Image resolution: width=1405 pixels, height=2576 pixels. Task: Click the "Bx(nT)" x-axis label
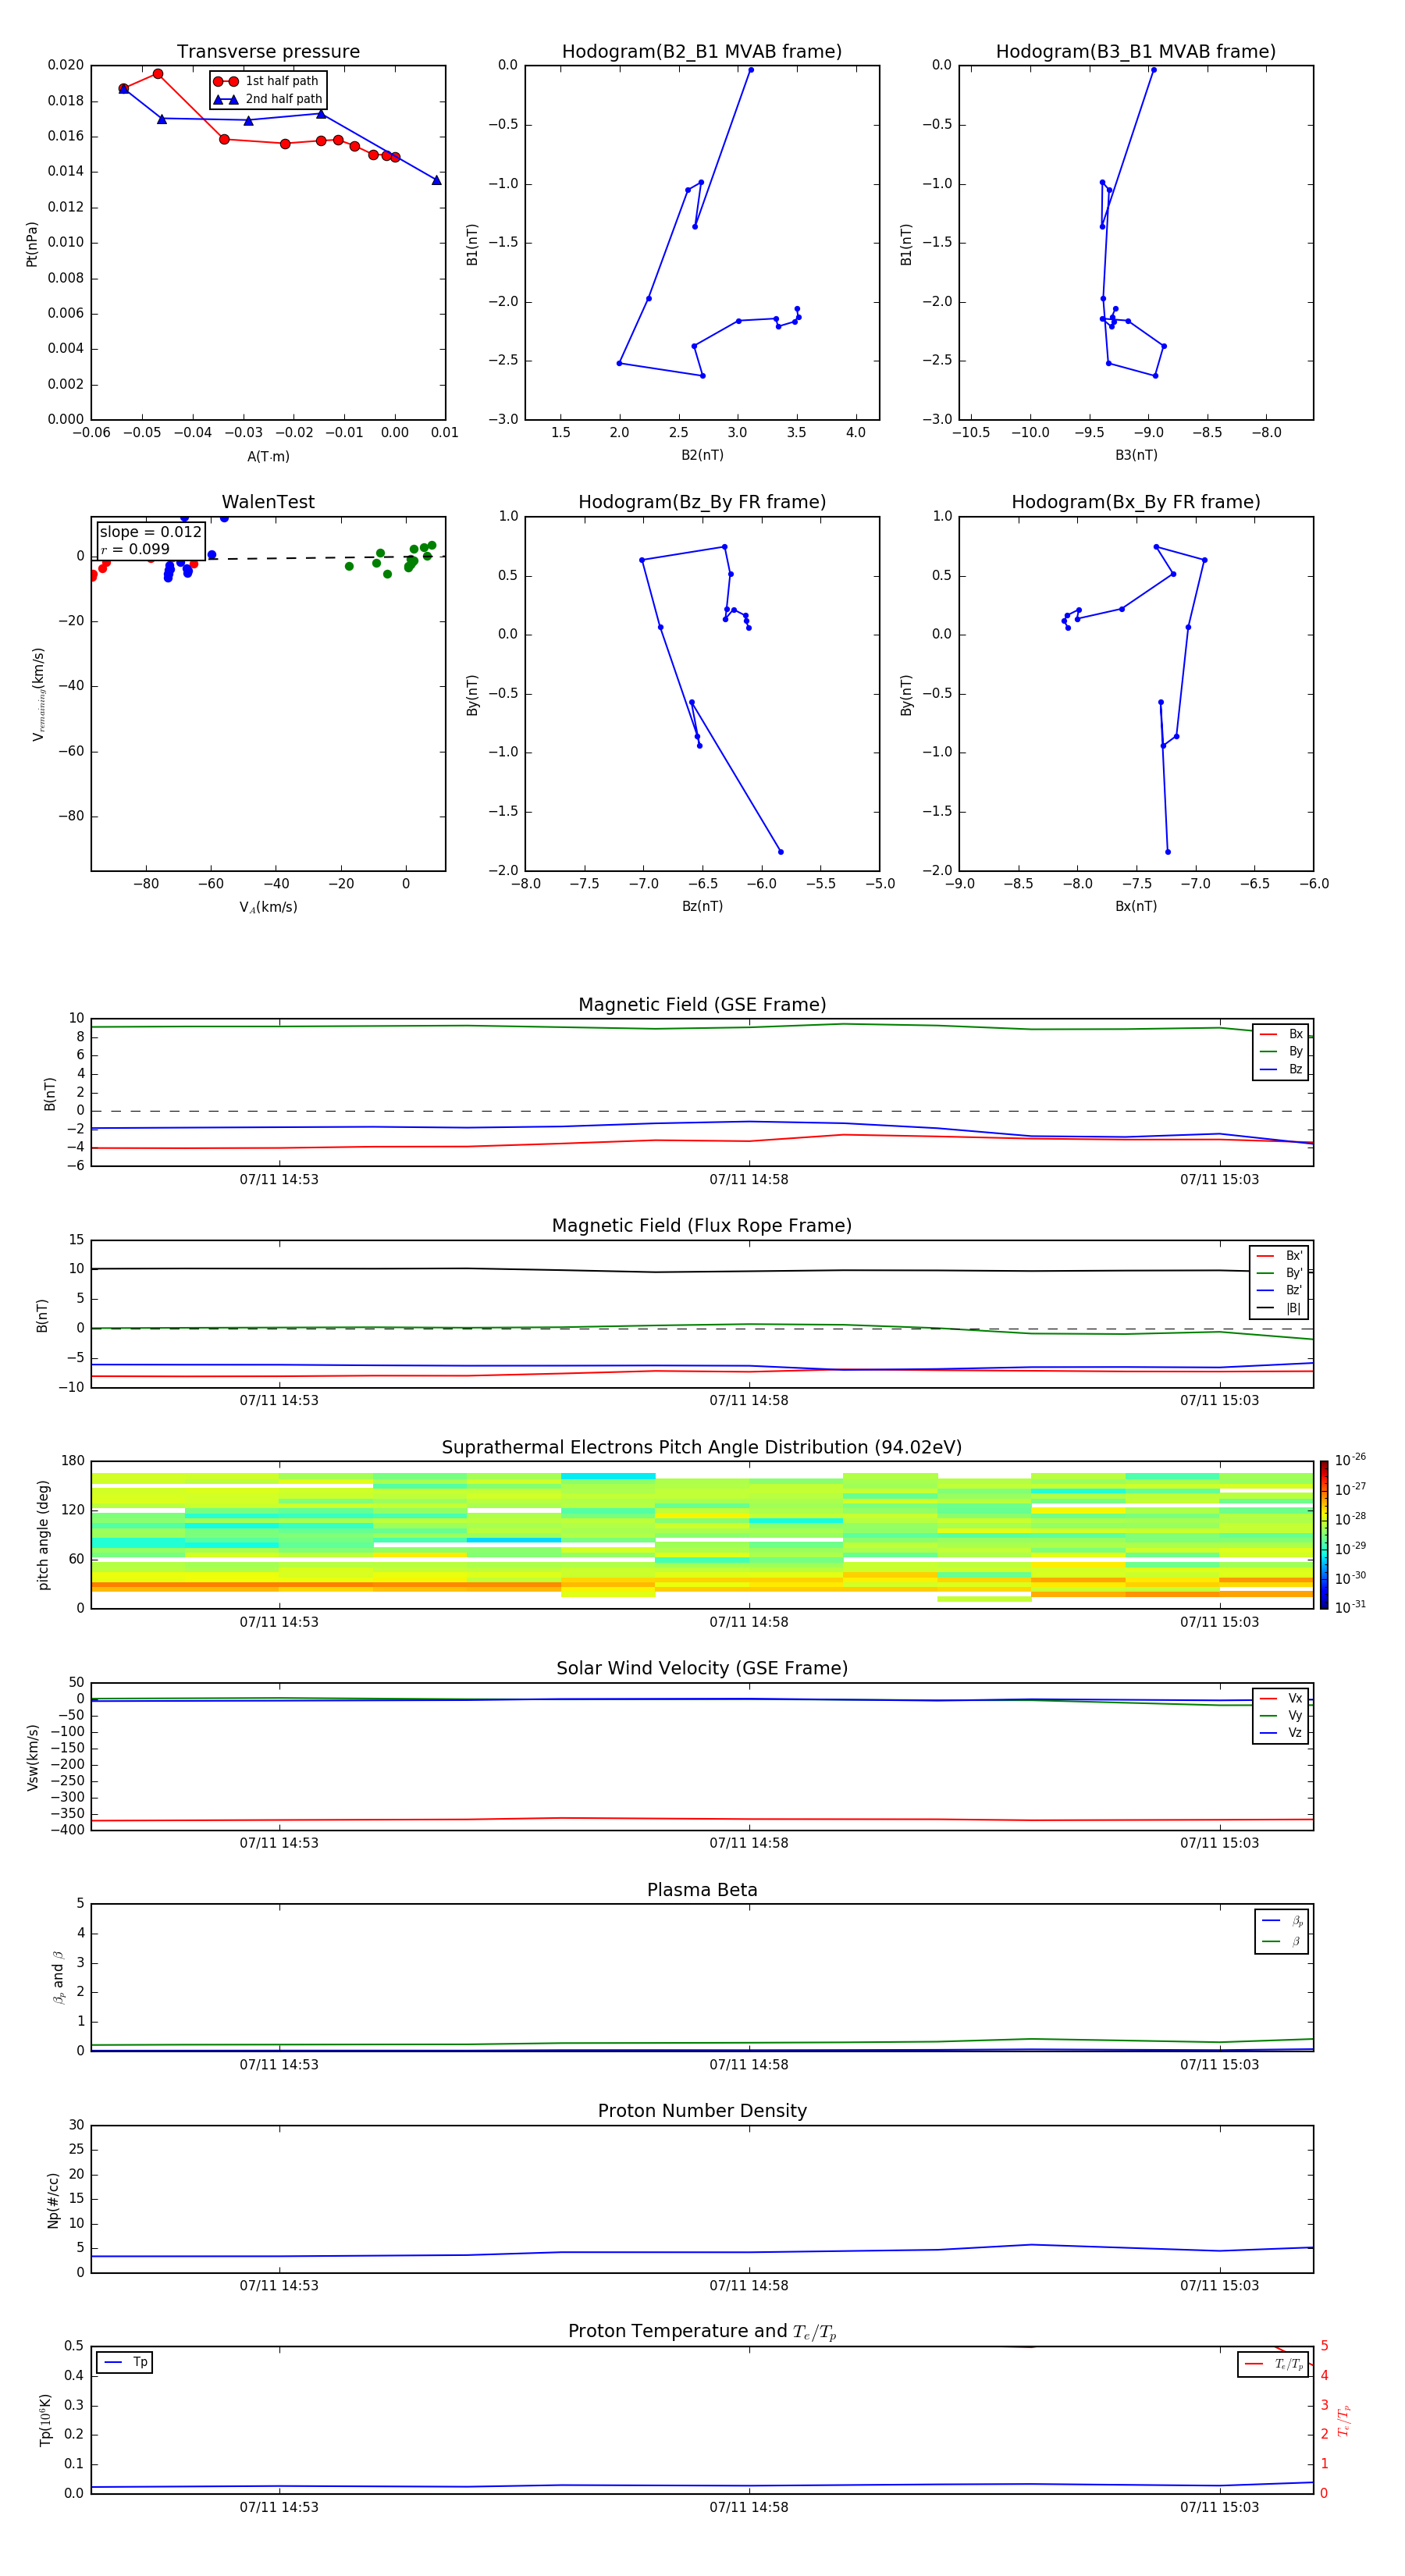pyautogui.click(x=1136, y=906)
